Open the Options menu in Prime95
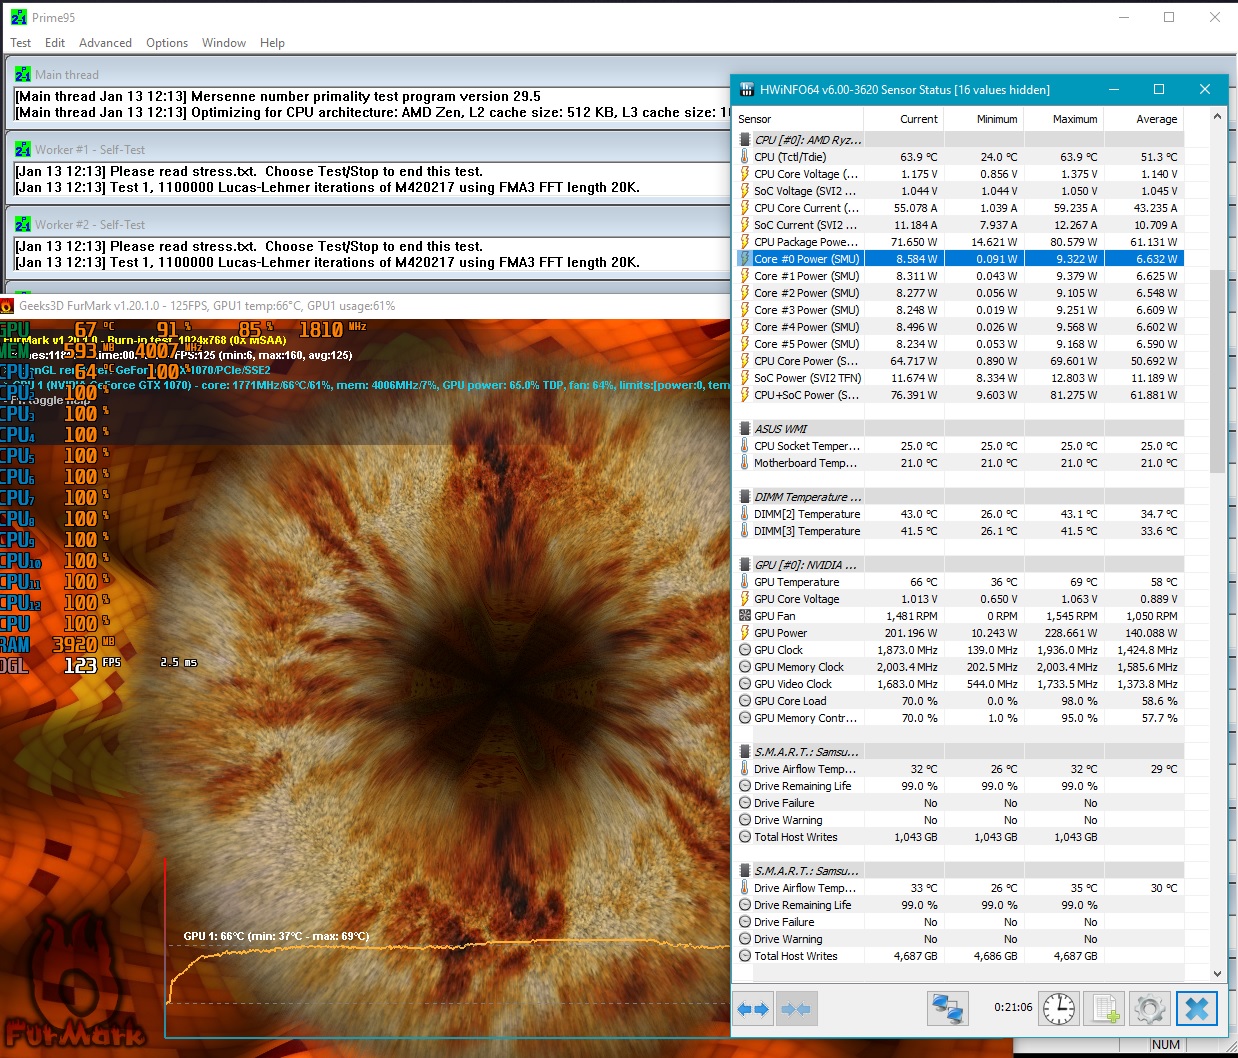1238x1058 pixels. coord(167,43)
